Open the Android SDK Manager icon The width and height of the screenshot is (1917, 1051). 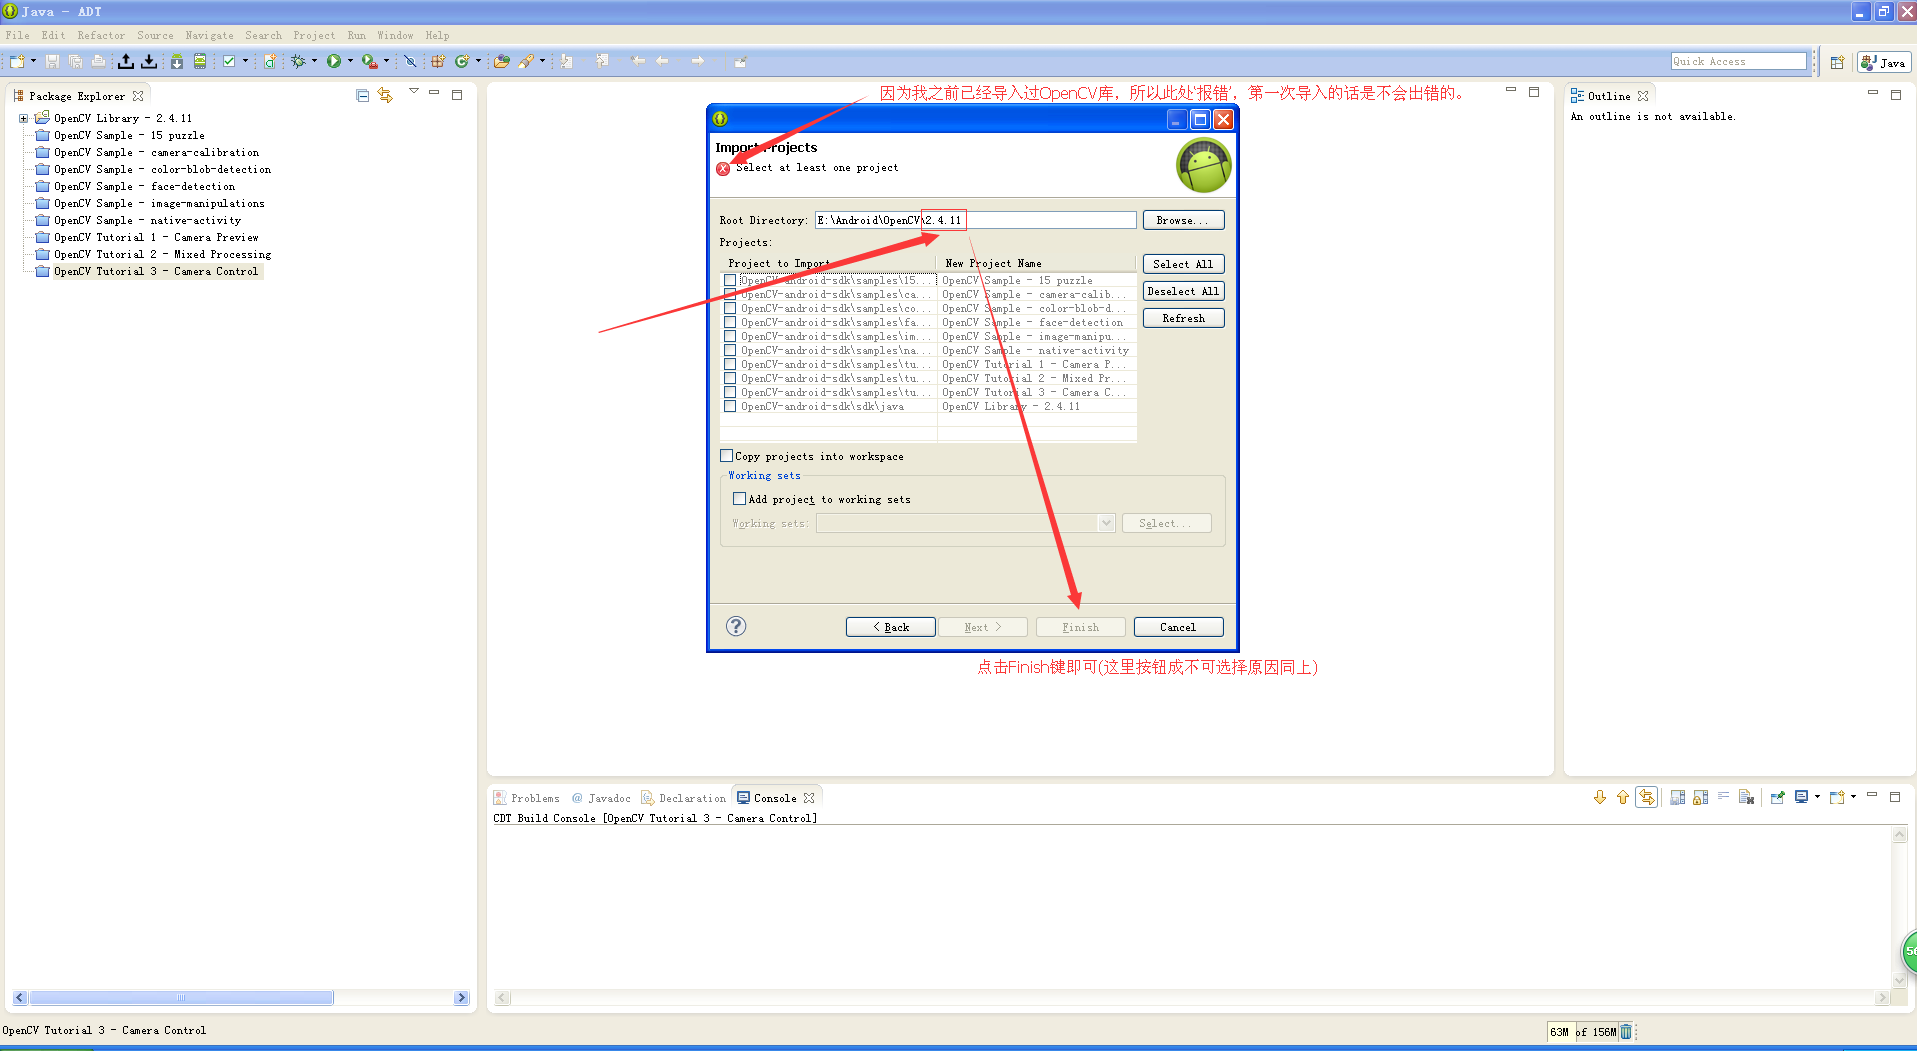click(177, 61)
